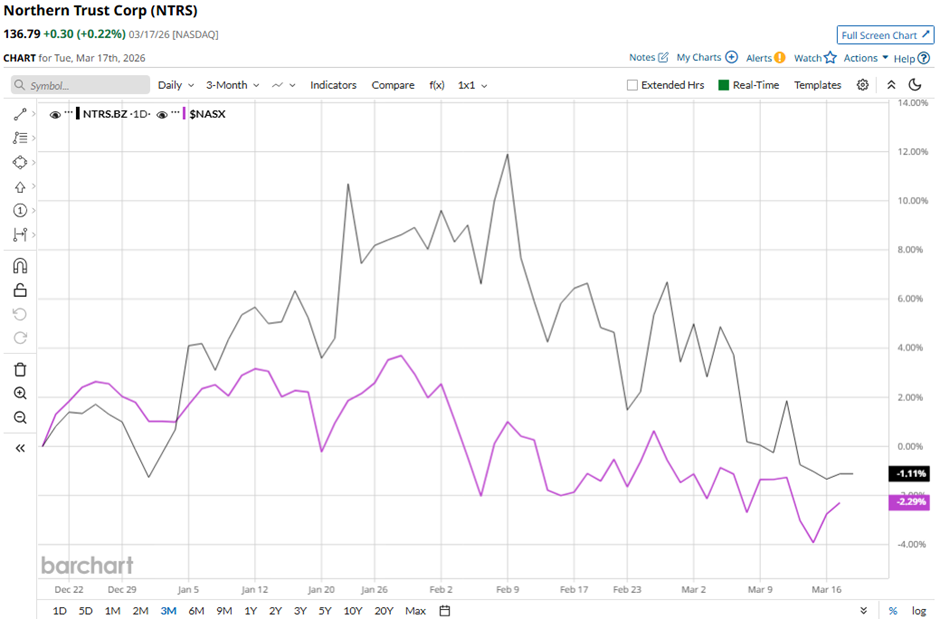Open the date range calendar
The image size is (940, 619).
pyautogui.click(x=445, y=611)
